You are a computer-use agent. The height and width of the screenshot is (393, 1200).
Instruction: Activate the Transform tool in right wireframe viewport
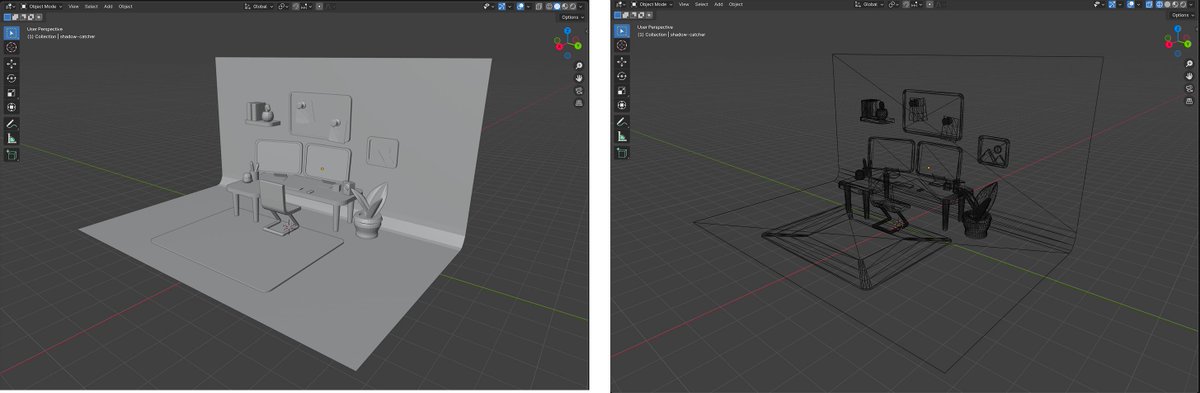[x=622, y=106]
